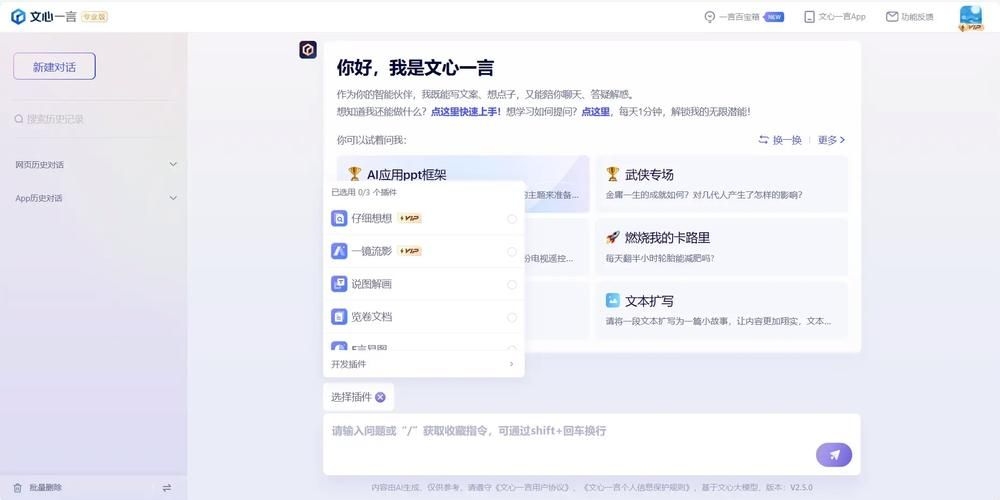Click 专业版 badge next to logo
The width and height of the screenshot is (1000, 500).
(x=94, y=17)
